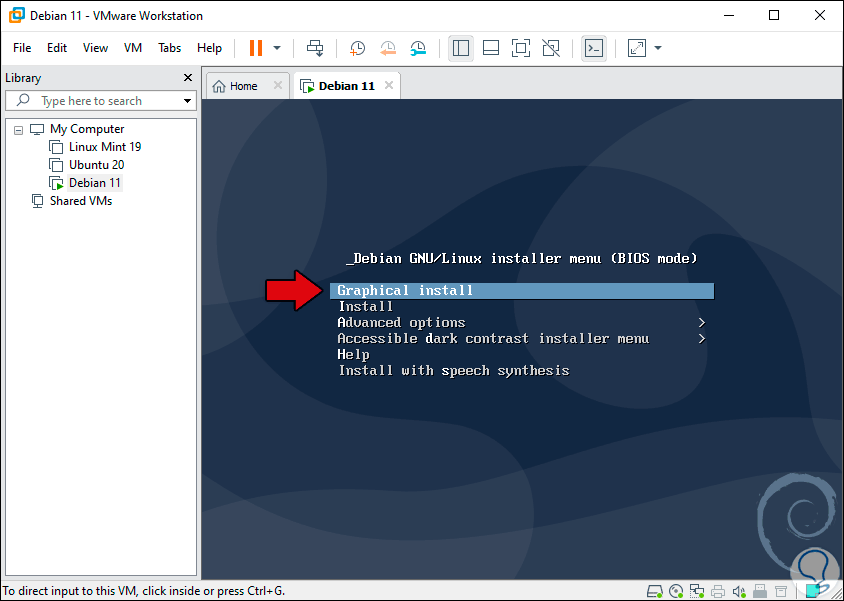
Task: Click the Accessible dark contrast submenu chevron
Action: click(701, 339)
